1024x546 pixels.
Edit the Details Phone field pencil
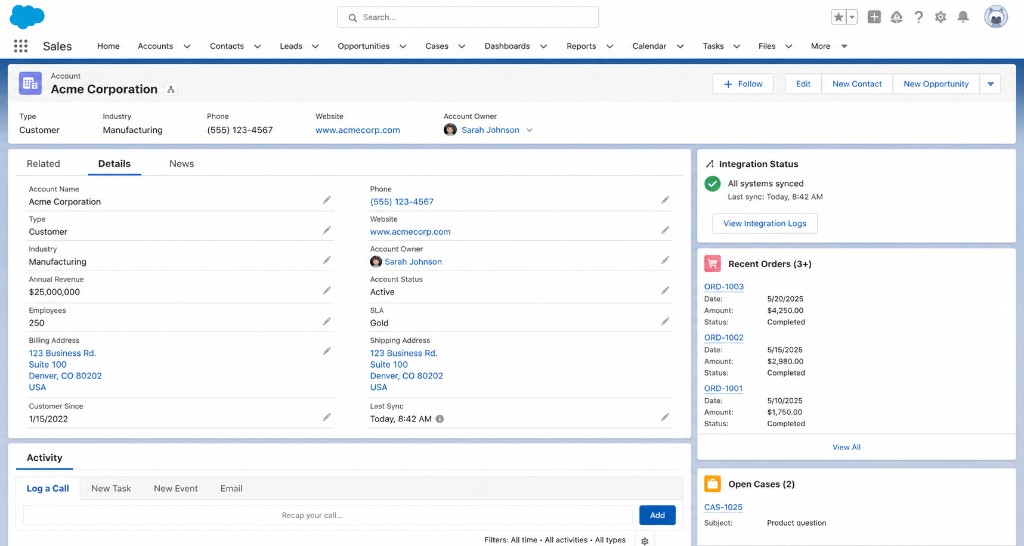tap(665, 200)
